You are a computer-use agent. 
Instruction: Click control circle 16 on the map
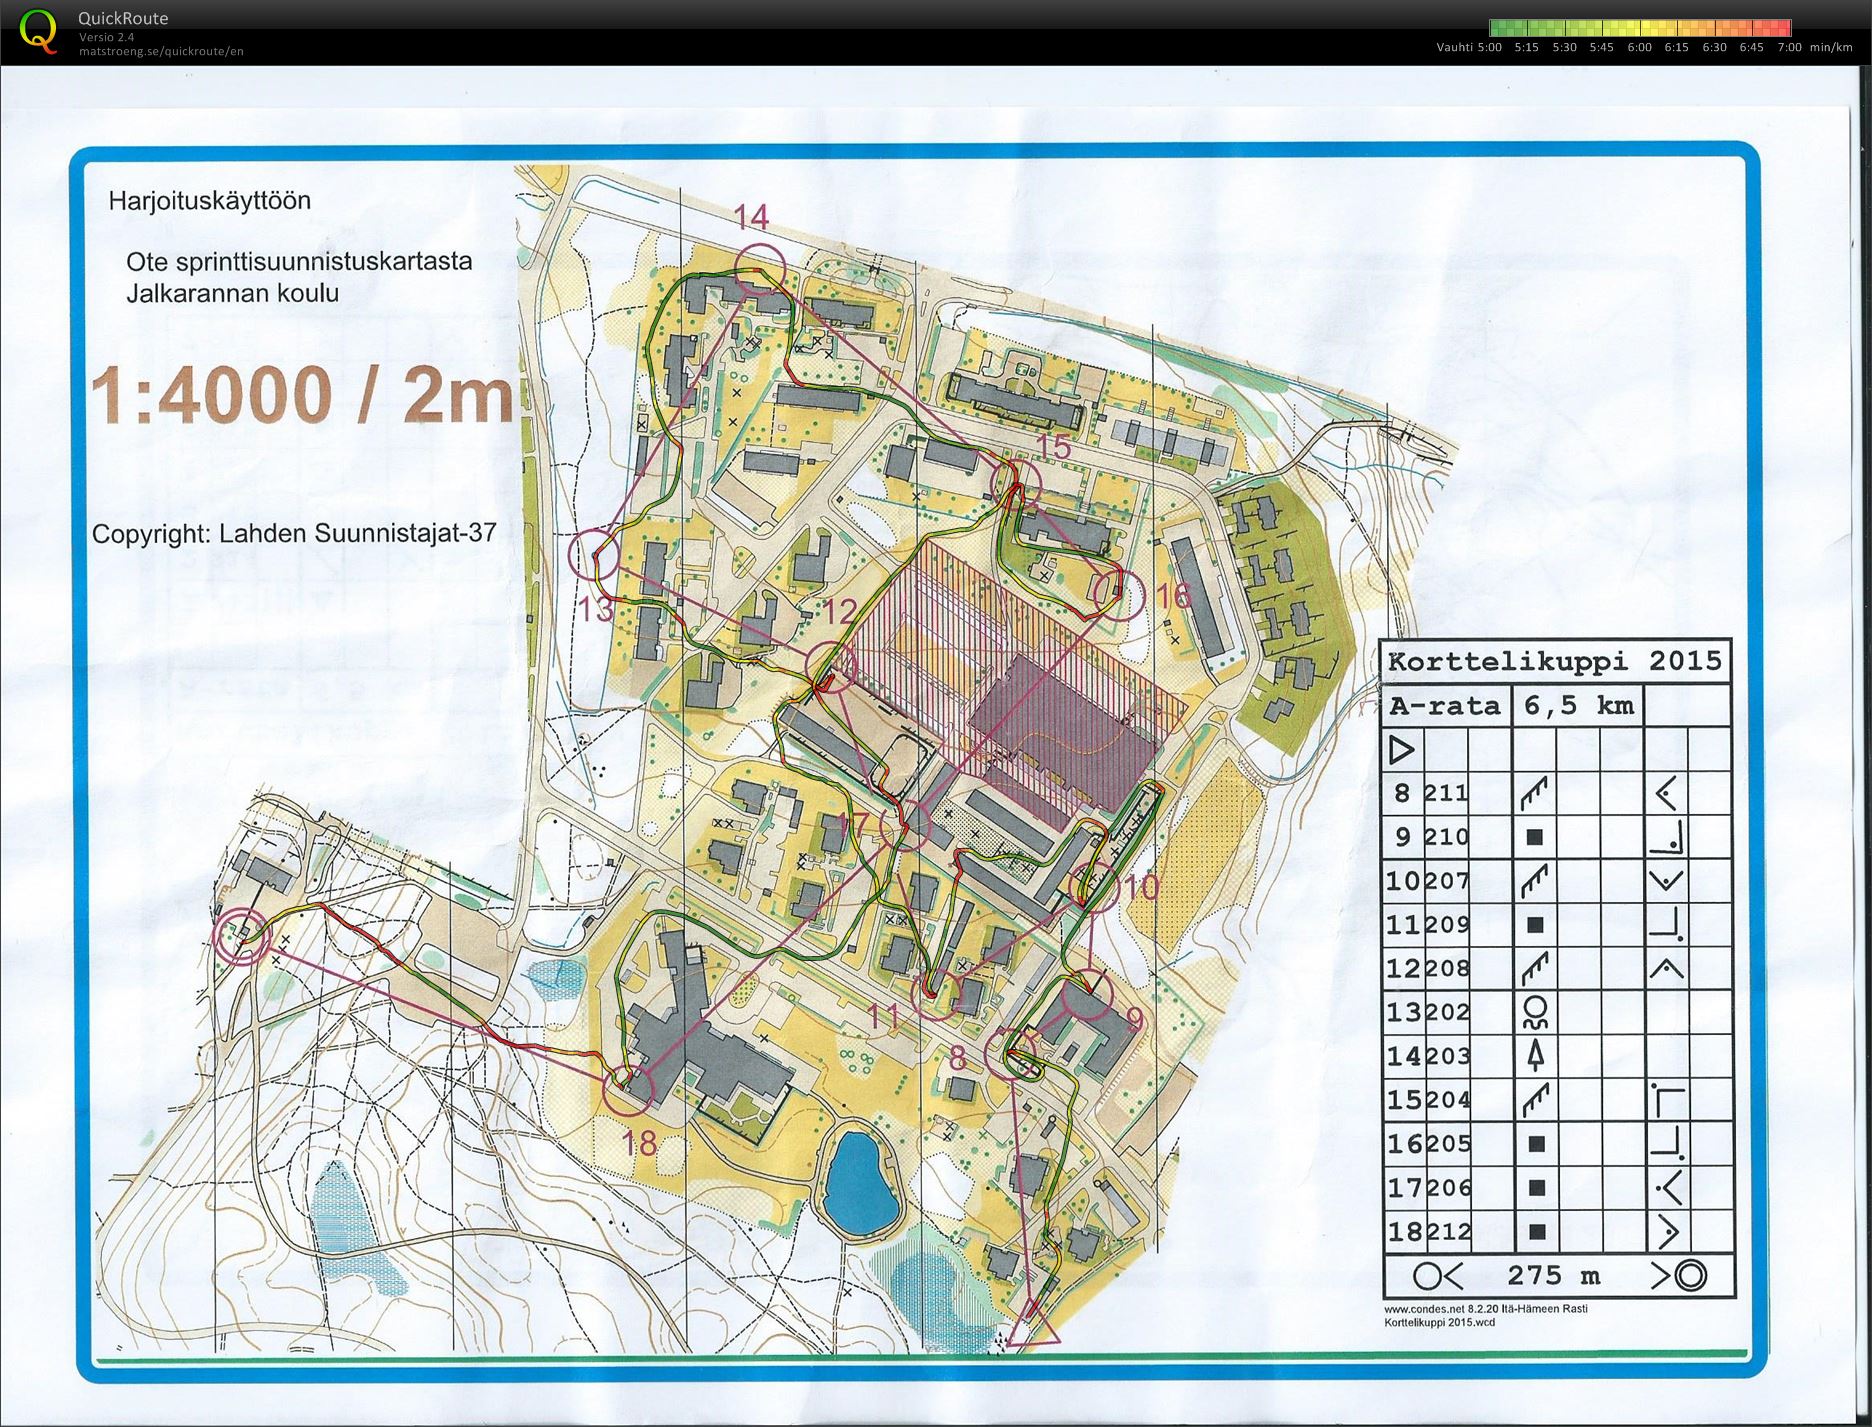coord(1117,594)
